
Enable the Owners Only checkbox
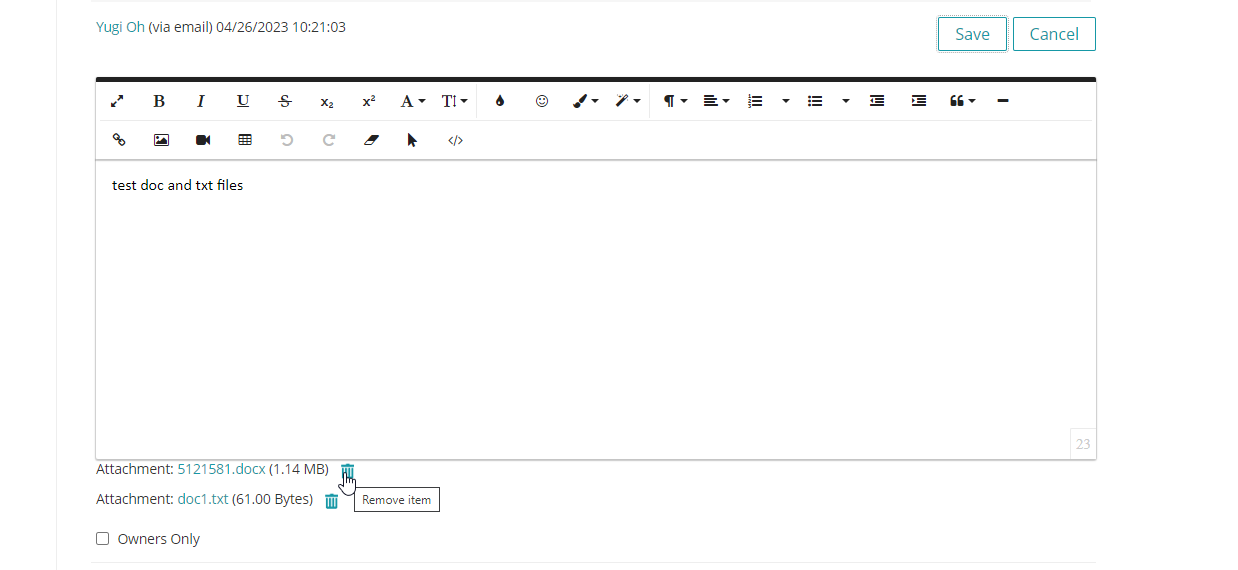point(102,539)
